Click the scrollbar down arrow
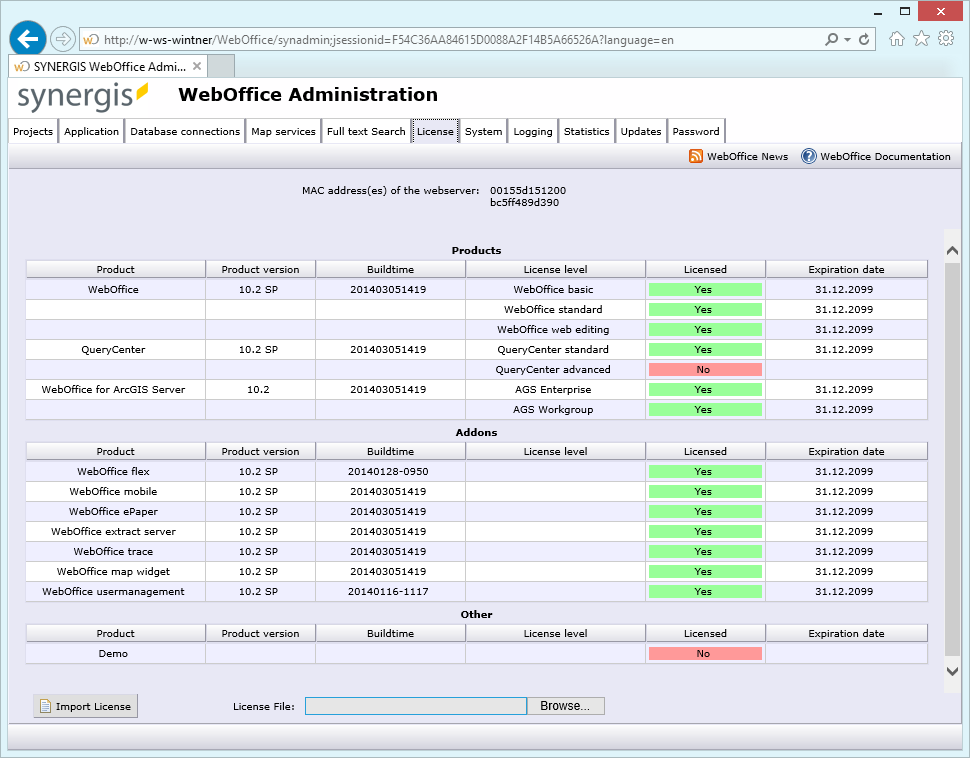 (952, 673)
